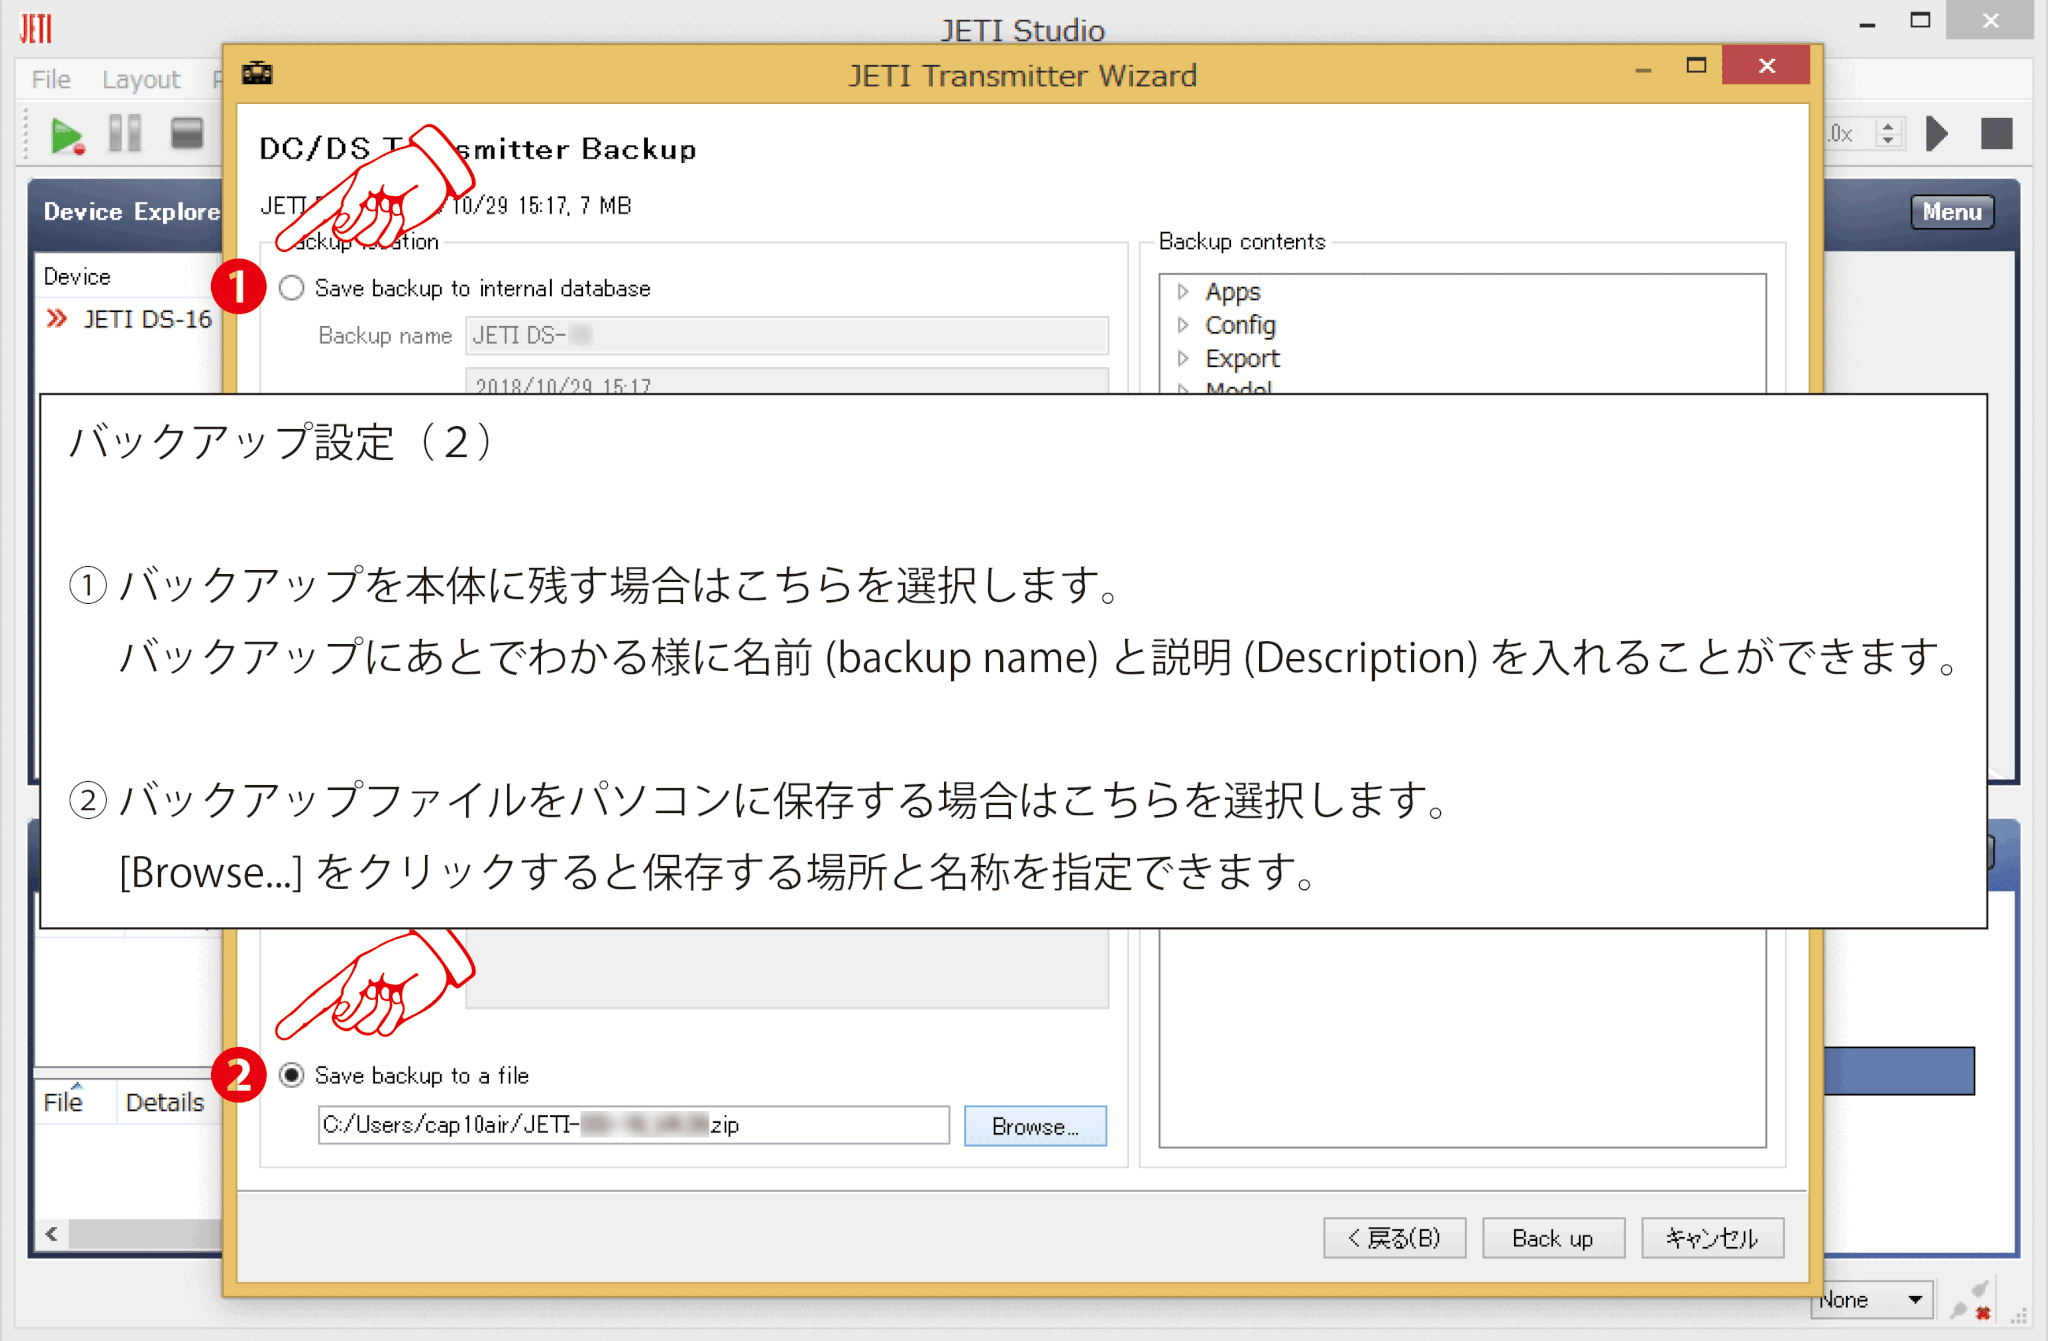Click the Menu button in Device Explorer
The height and width of the screenshot is (1341, 2048).
[x=1951, y=211]
